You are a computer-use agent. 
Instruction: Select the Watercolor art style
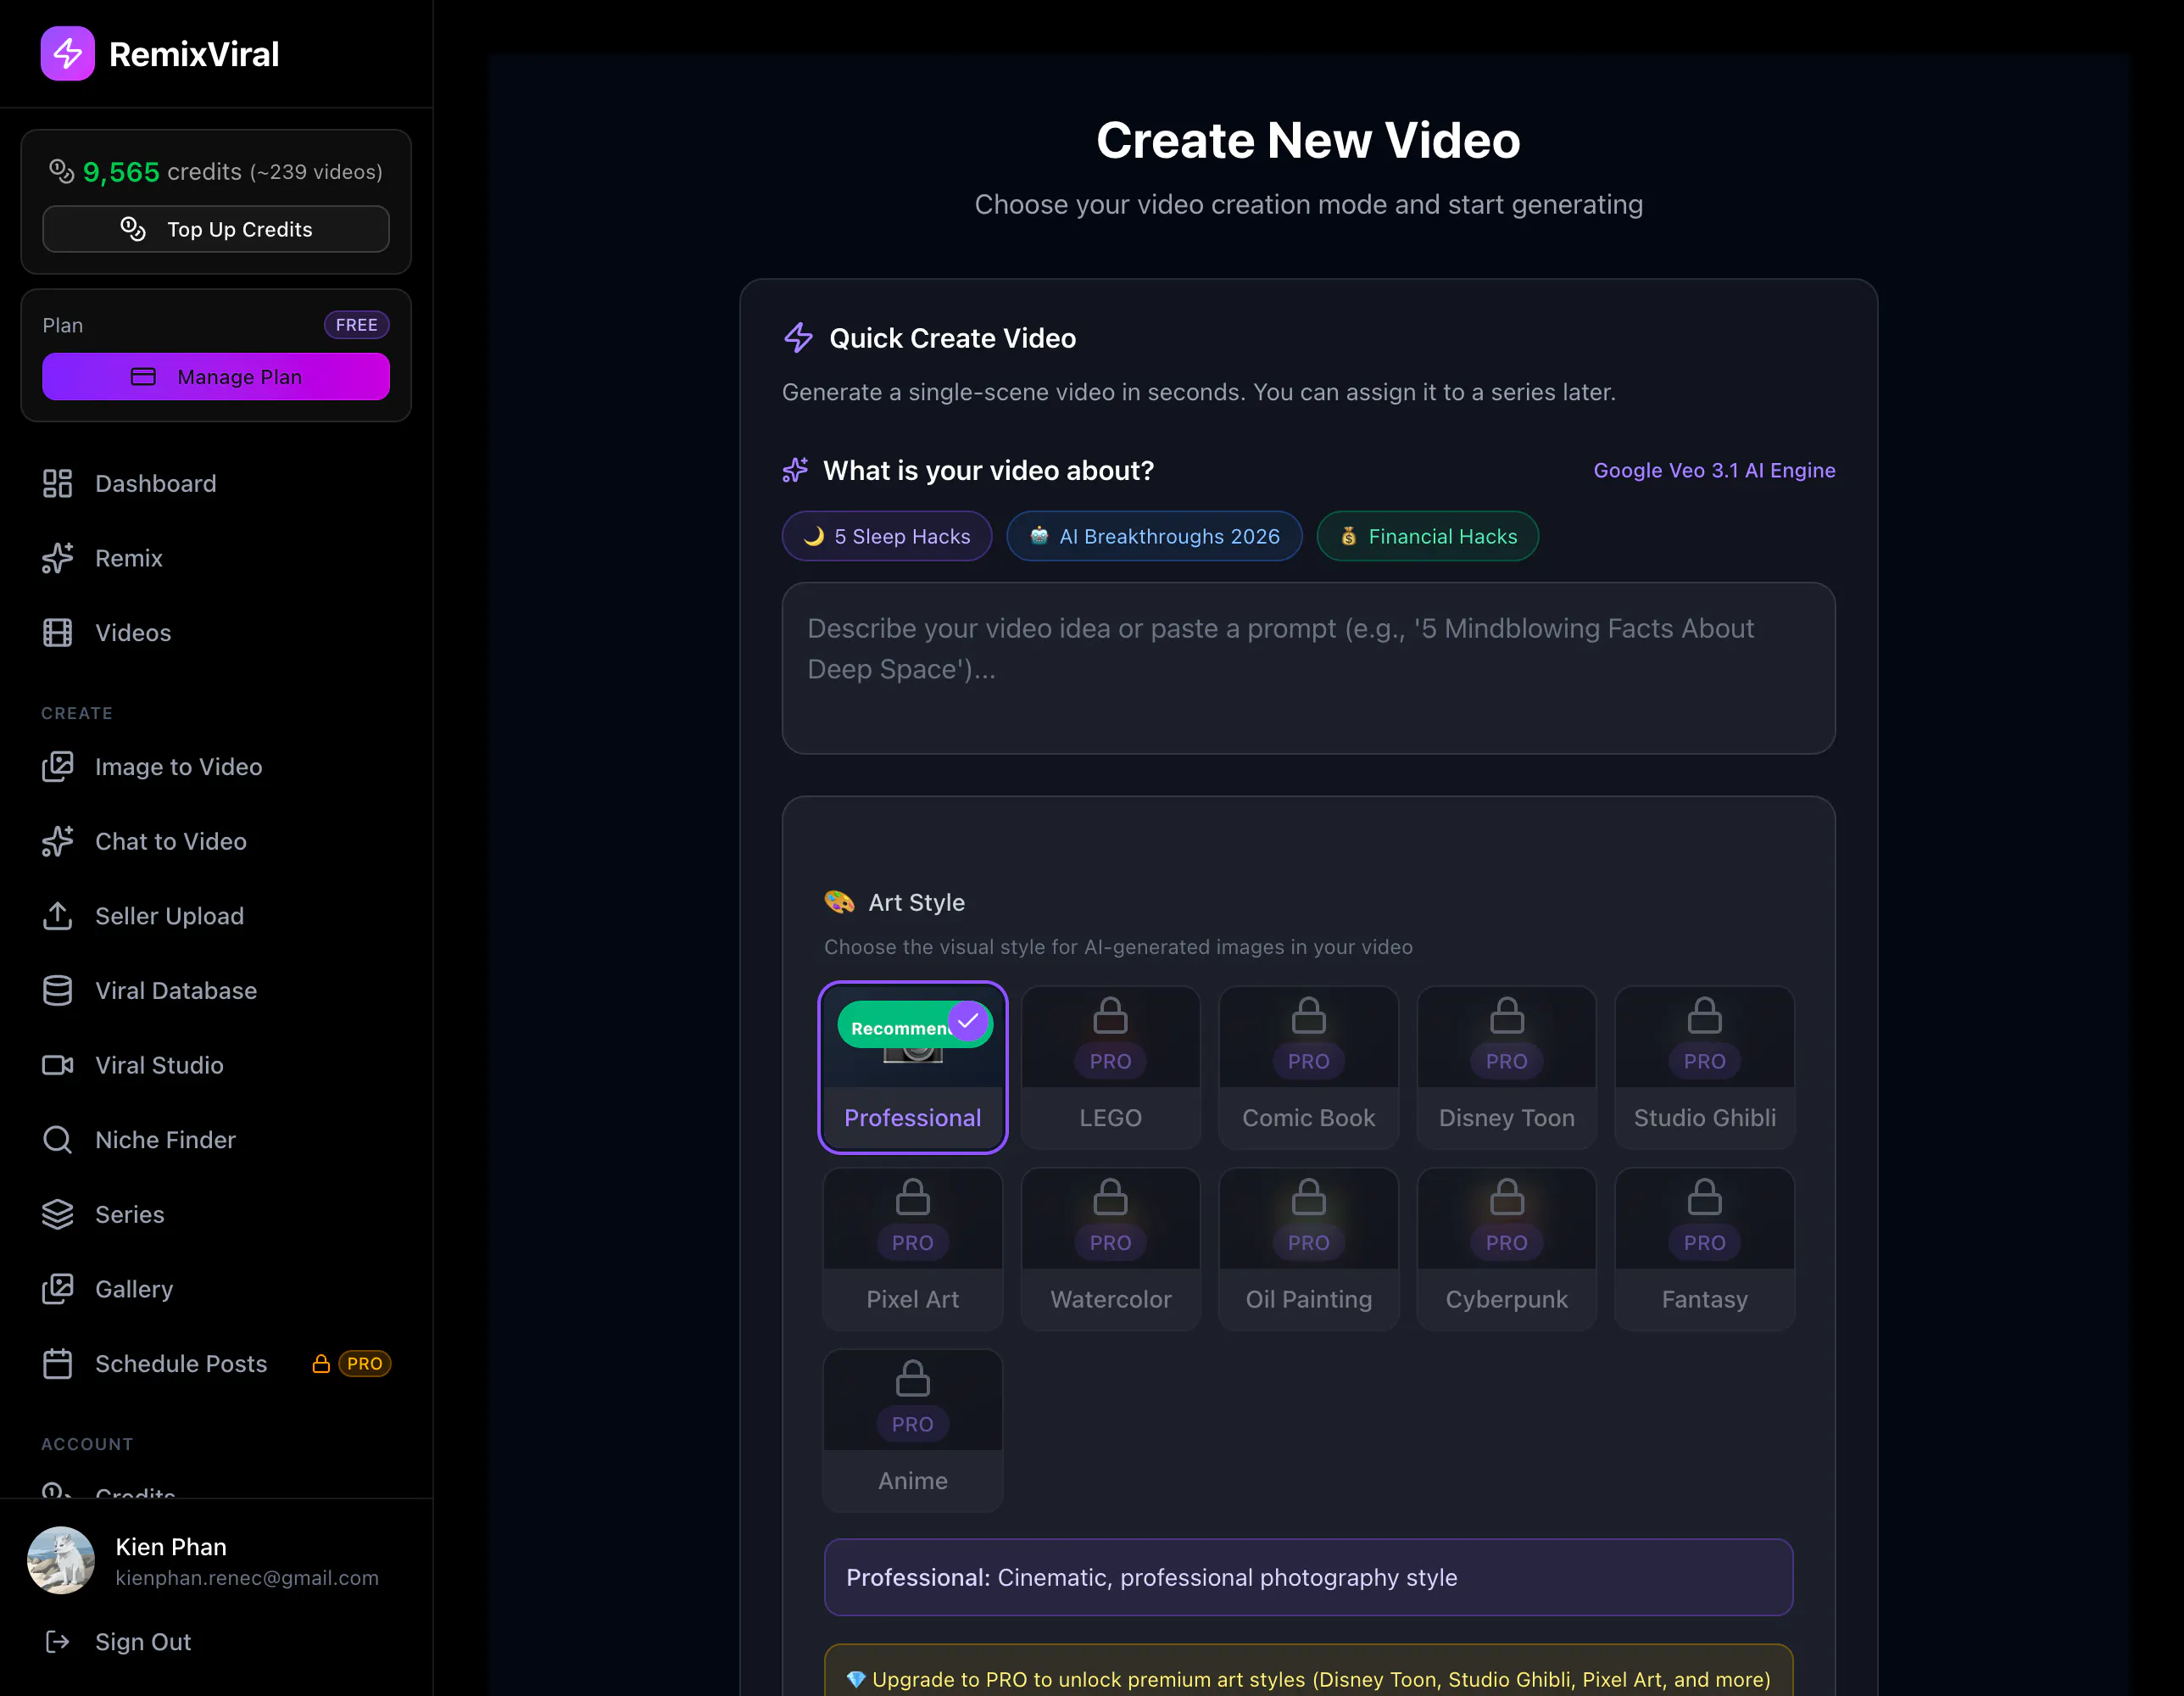[x=1110, y=1249]
